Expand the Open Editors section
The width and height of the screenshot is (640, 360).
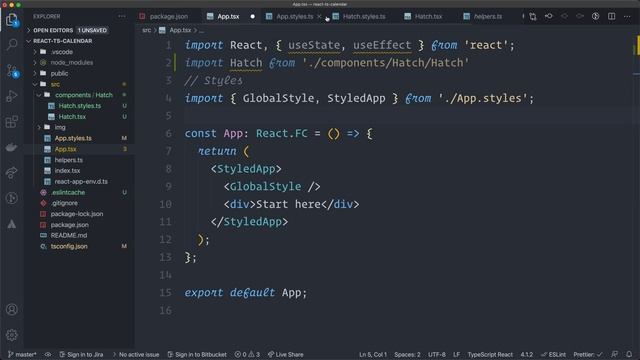(x=53, y=30)
